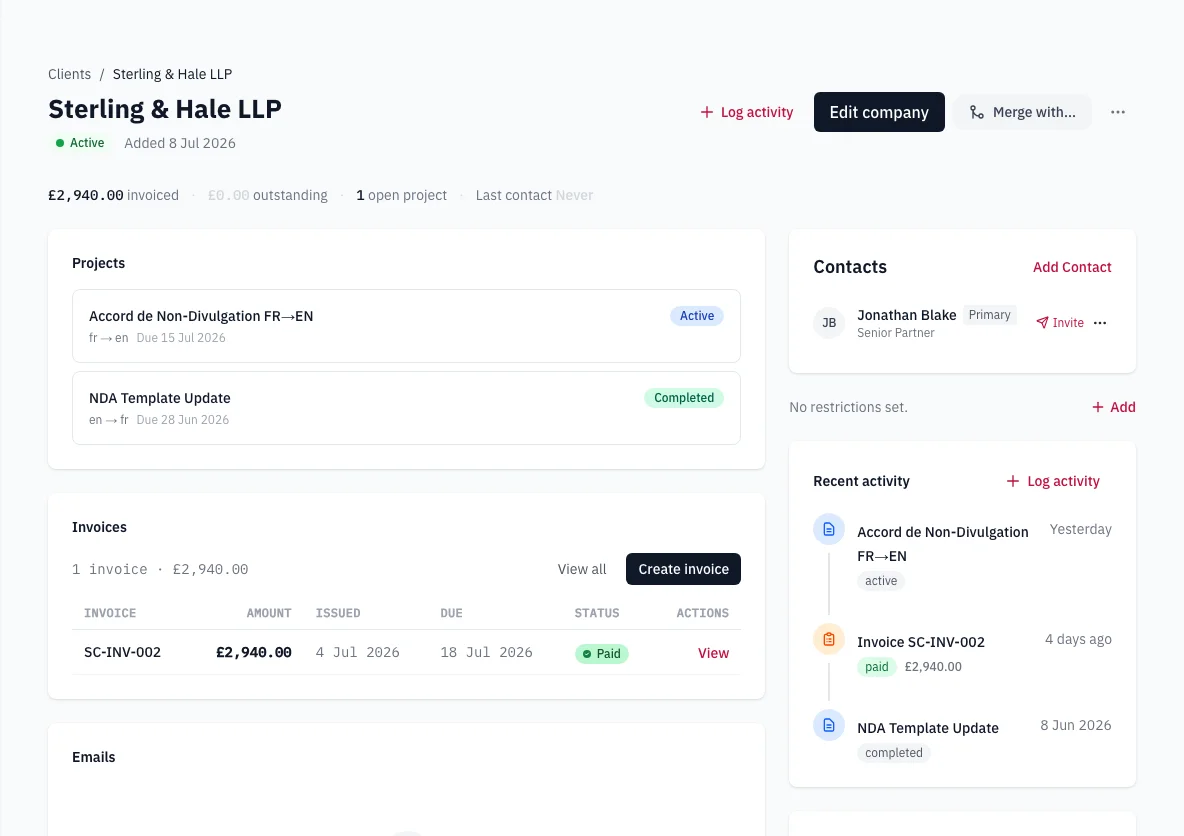Click plus icon beside header Log activity
This screenshot has height=836, width=1184.
click(x=707, y=112)
